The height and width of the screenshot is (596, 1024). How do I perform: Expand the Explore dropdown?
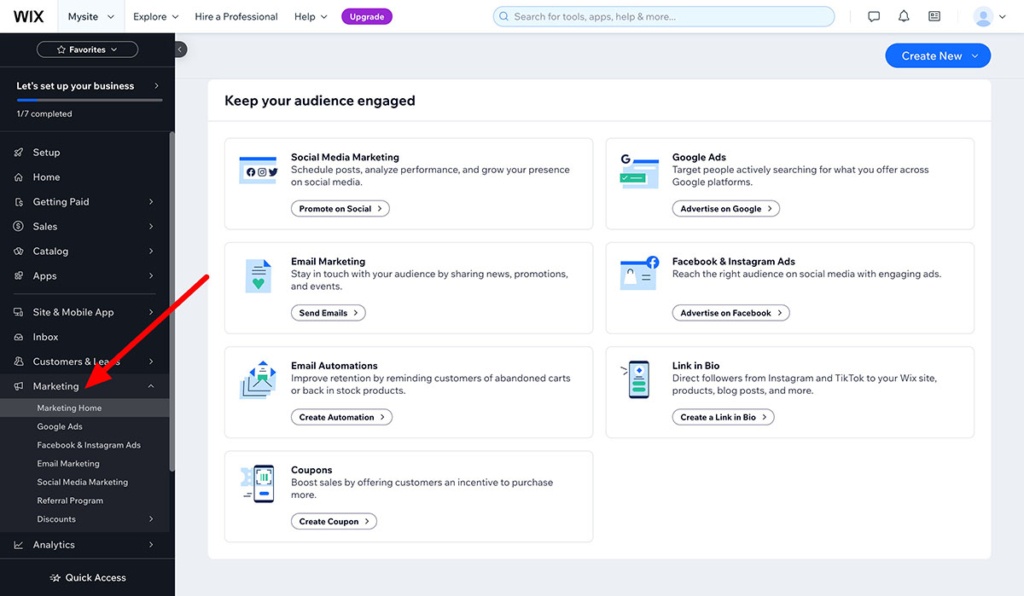[x=155, y=16]
